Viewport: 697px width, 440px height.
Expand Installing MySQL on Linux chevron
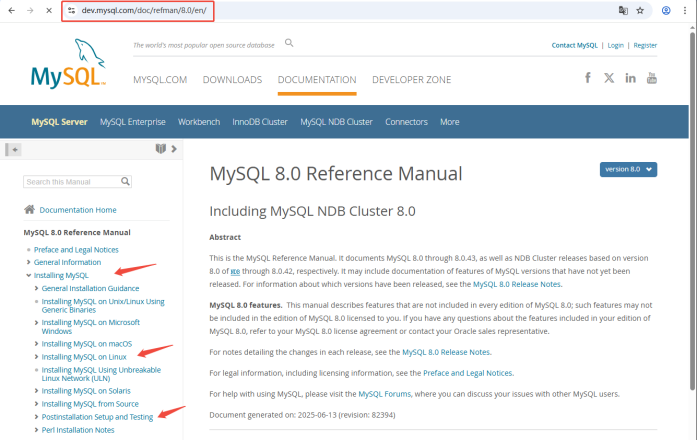tap(36, 356)
